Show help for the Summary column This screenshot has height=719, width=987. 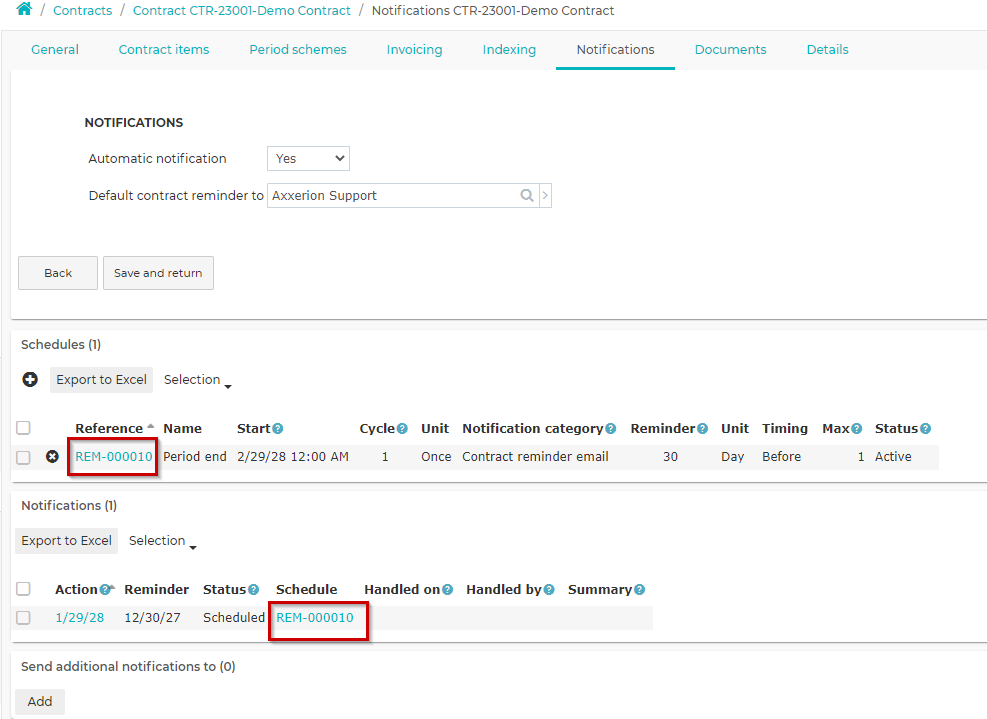point(640,590)
